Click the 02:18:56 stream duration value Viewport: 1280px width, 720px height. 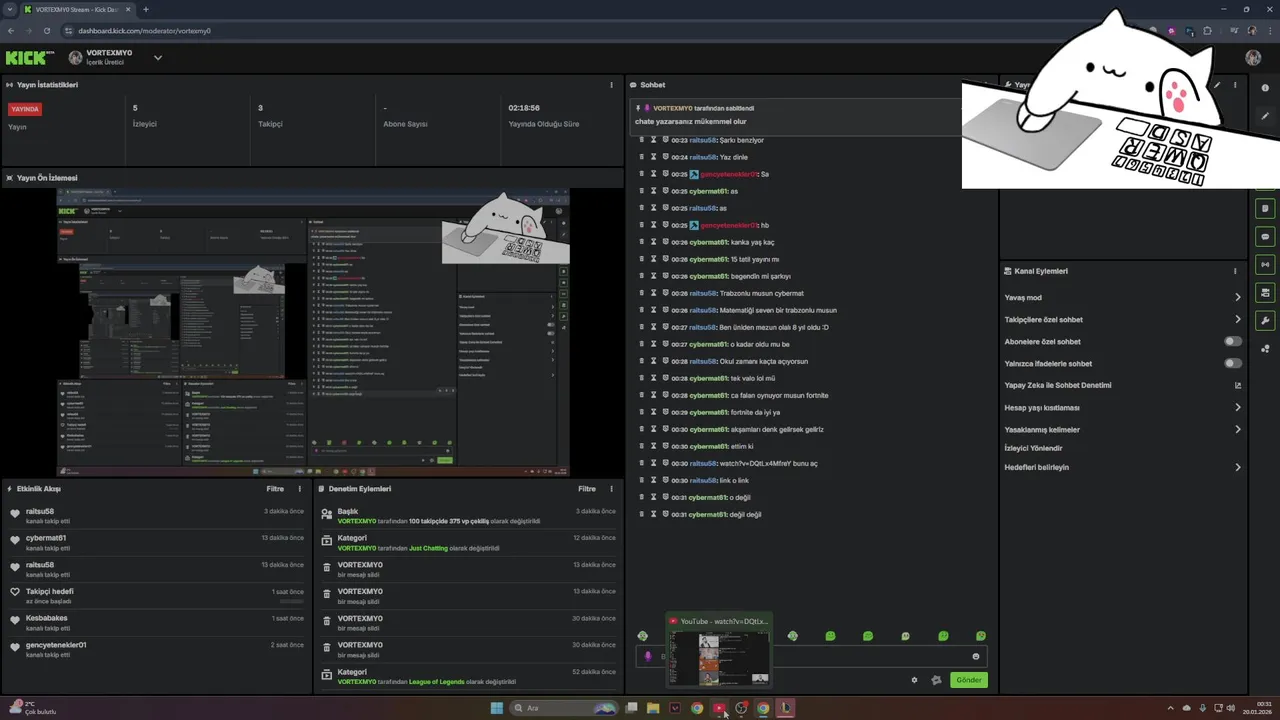coord(524,108)
